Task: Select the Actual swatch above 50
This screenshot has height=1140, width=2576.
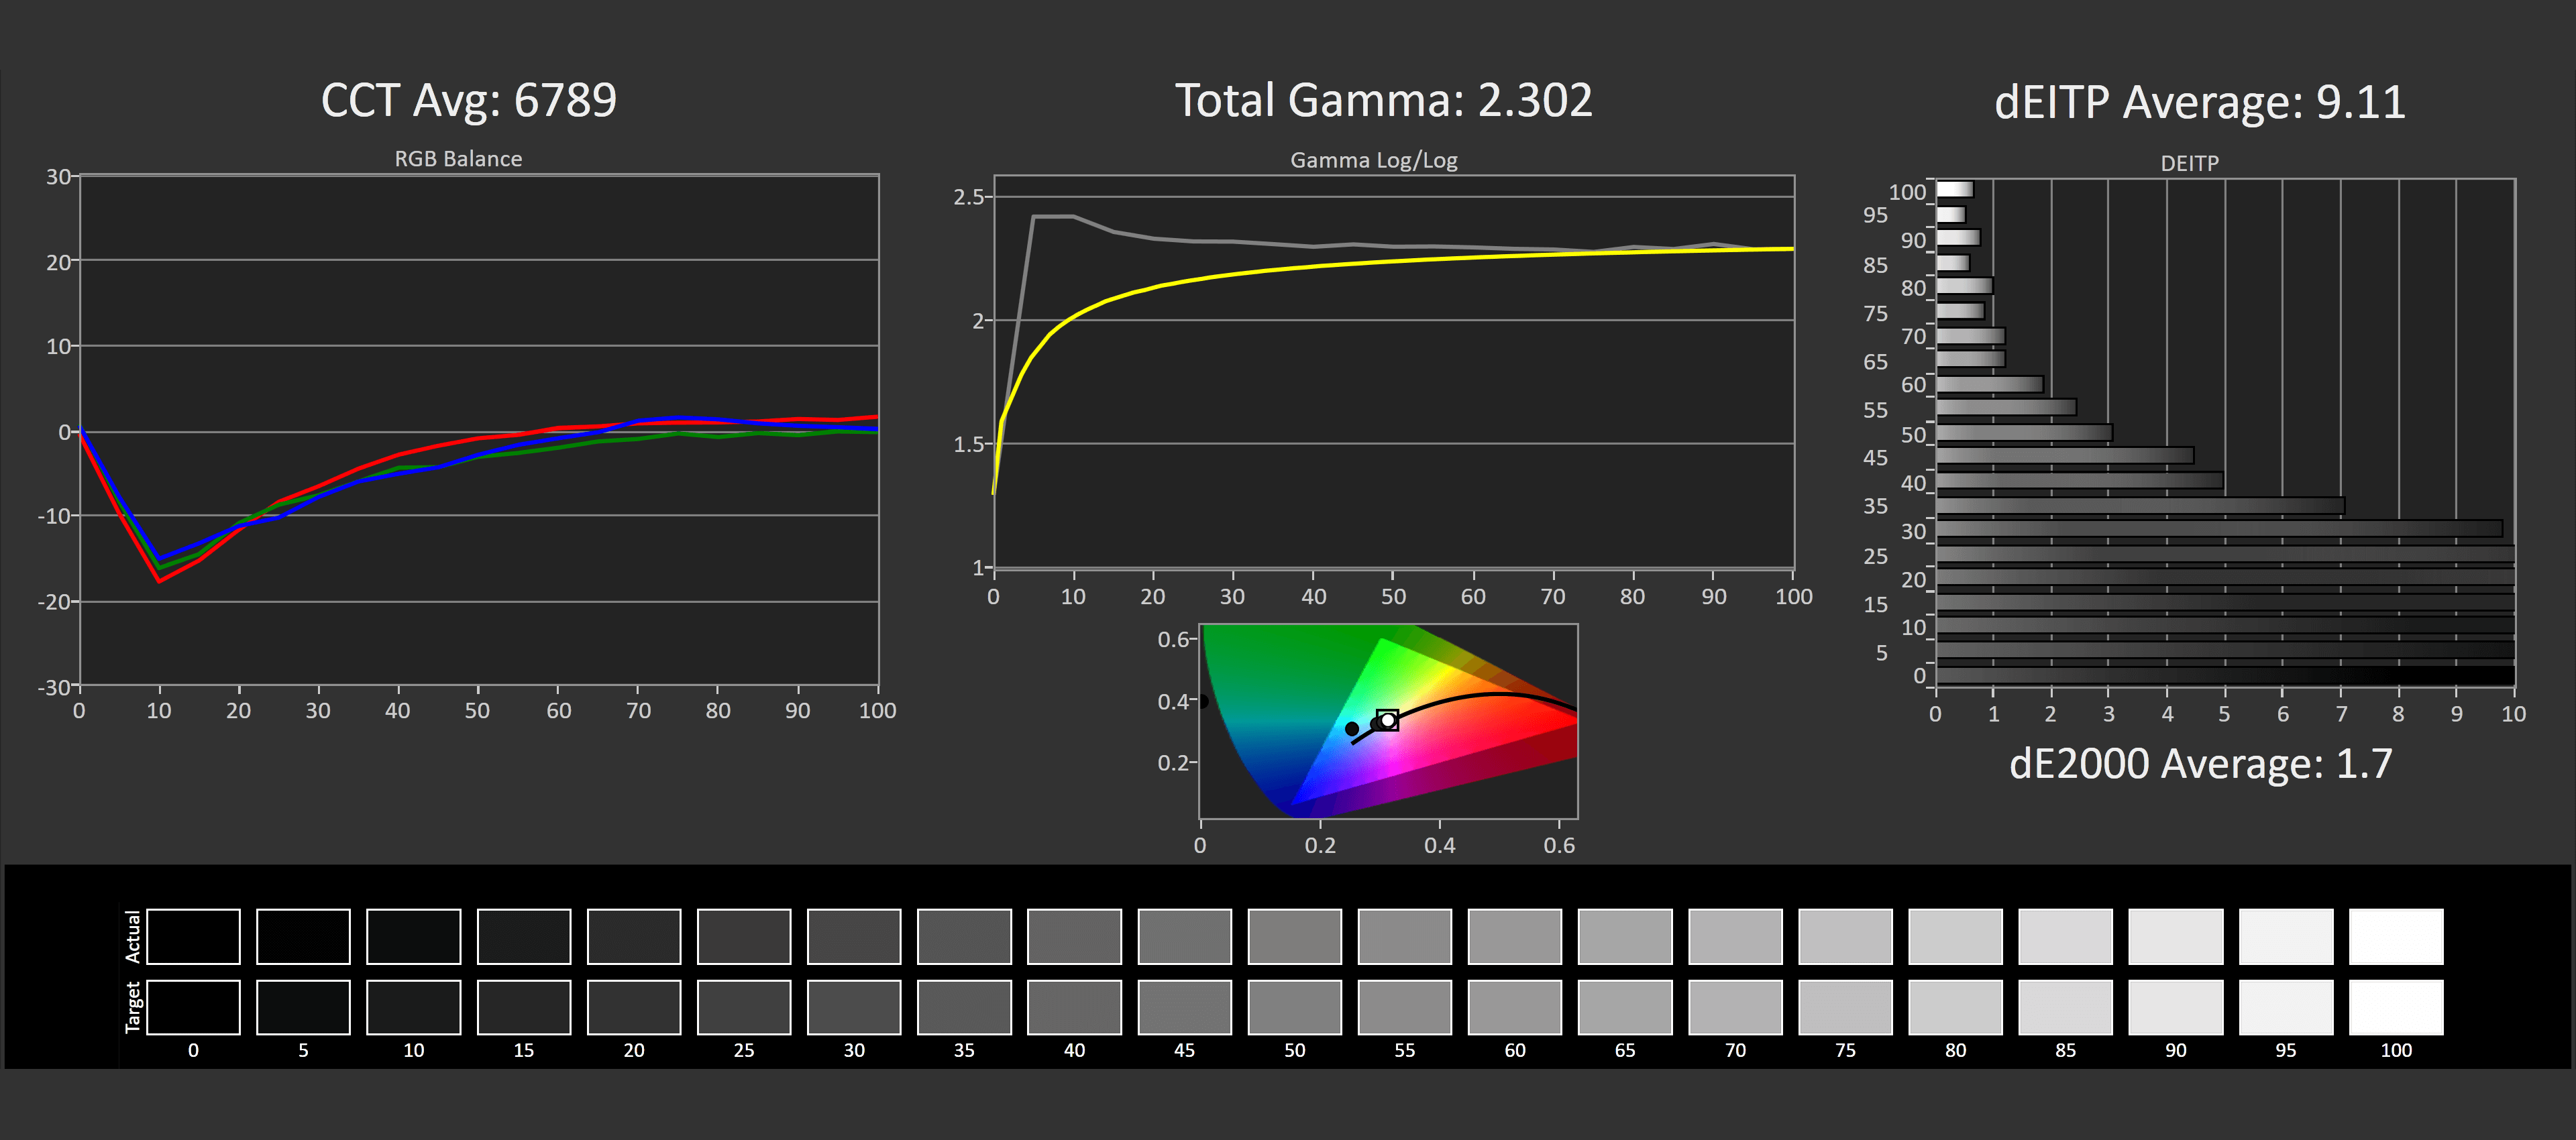Action: click(1294, 936)
